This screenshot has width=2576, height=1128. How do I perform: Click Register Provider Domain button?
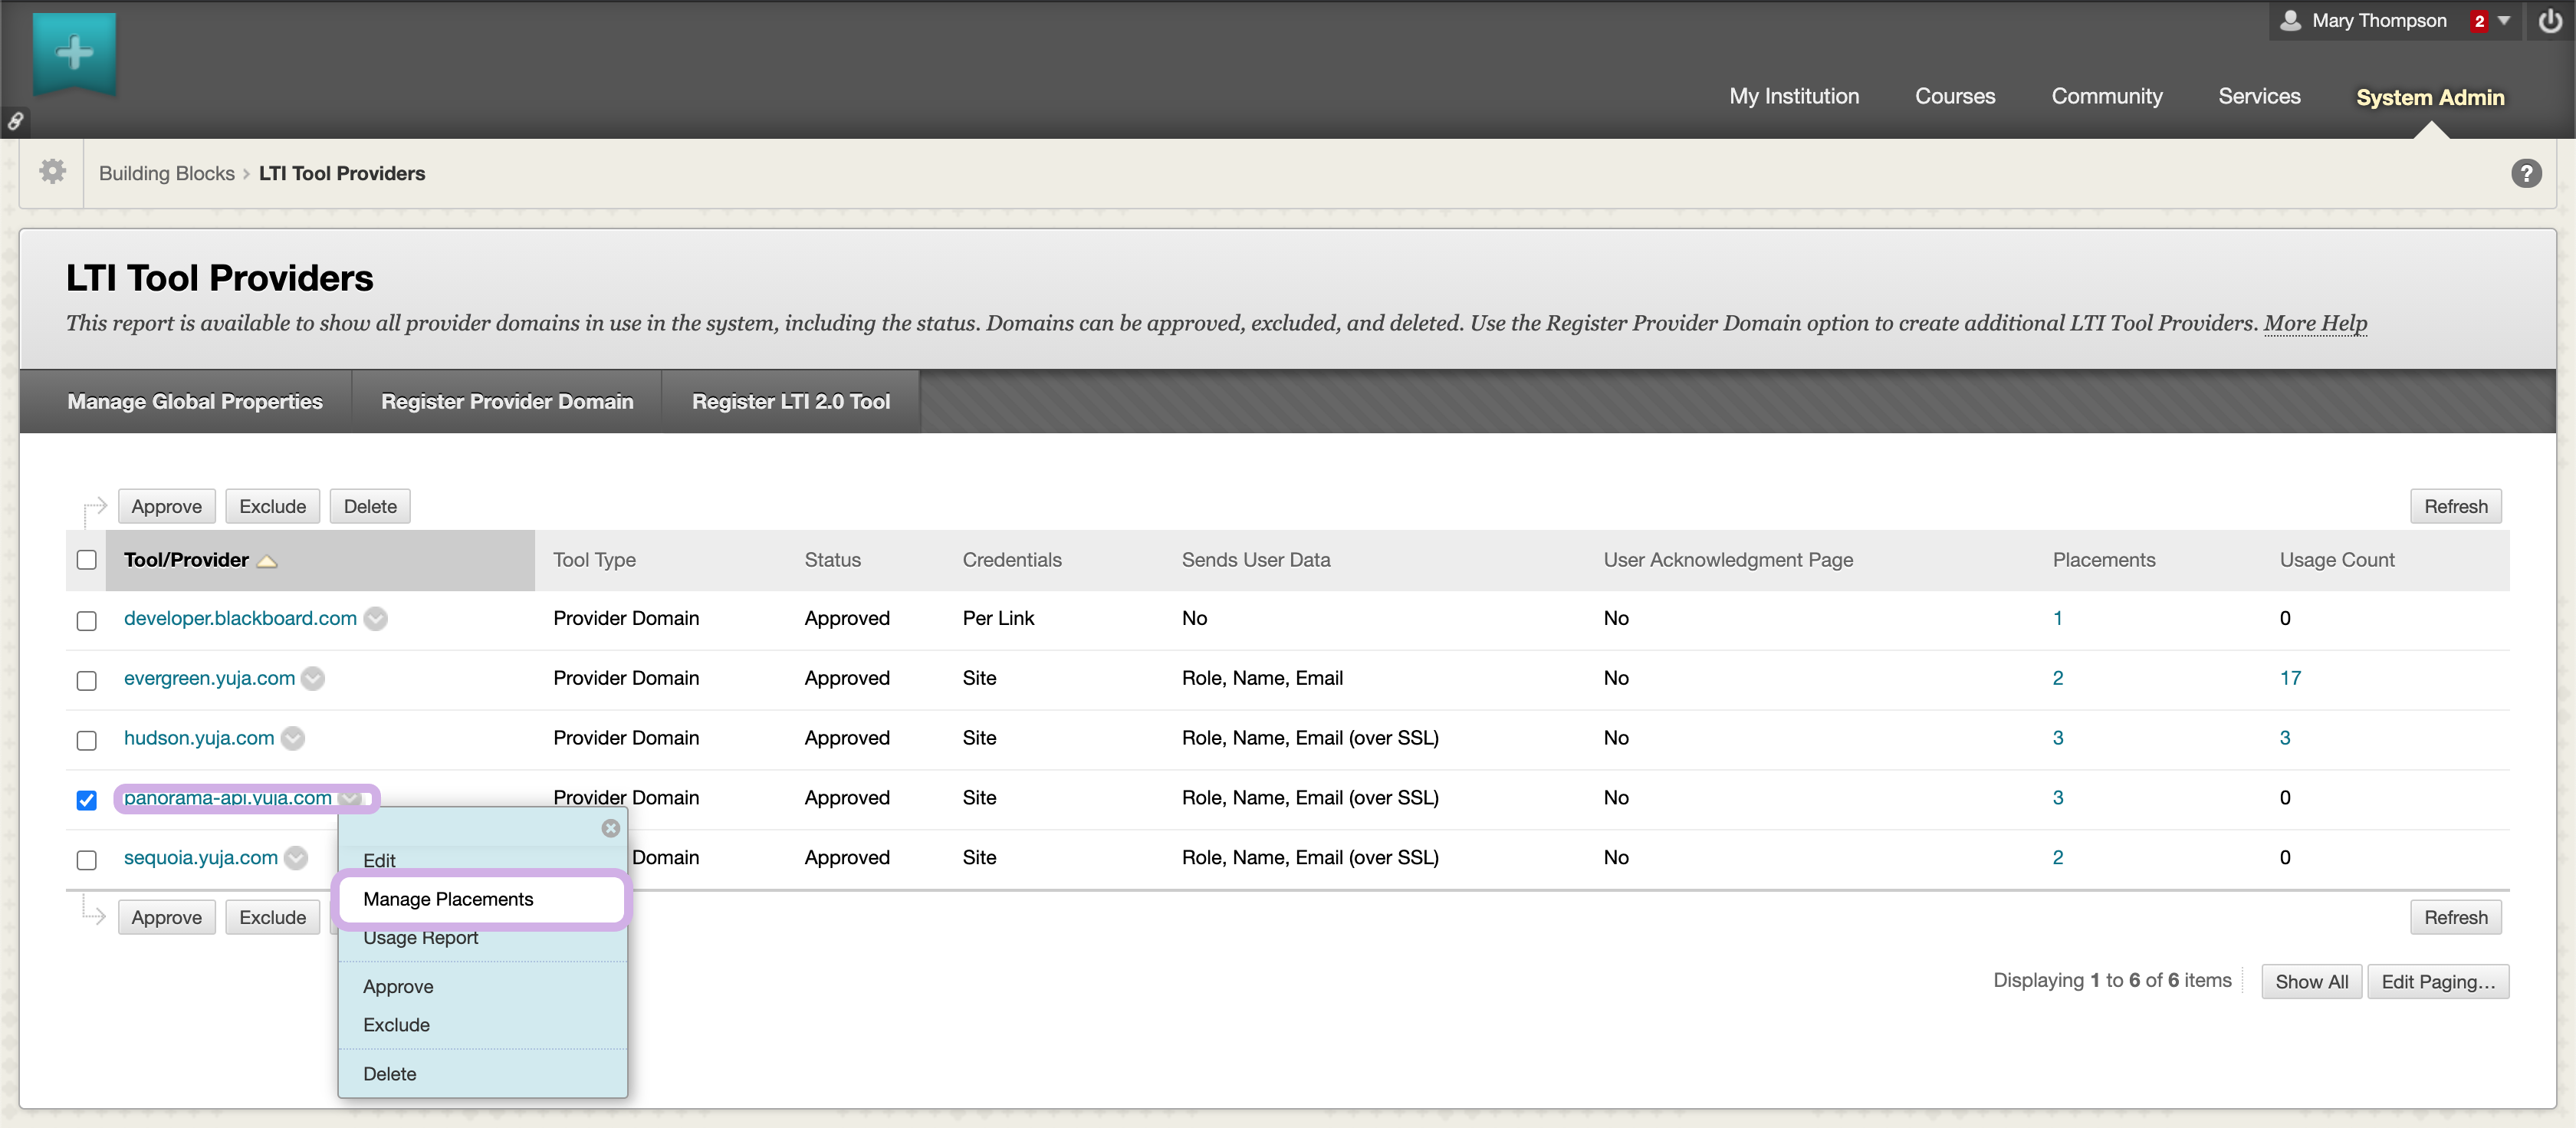[x=507, y=402]
